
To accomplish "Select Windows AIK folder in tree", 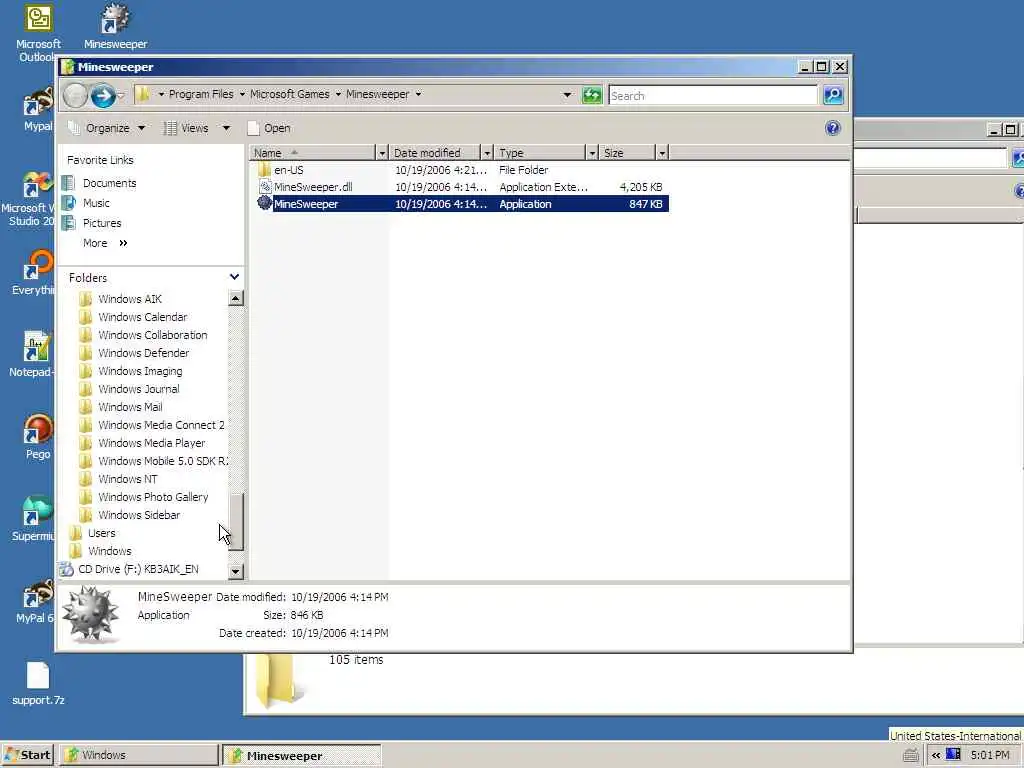I will (129, 299).
